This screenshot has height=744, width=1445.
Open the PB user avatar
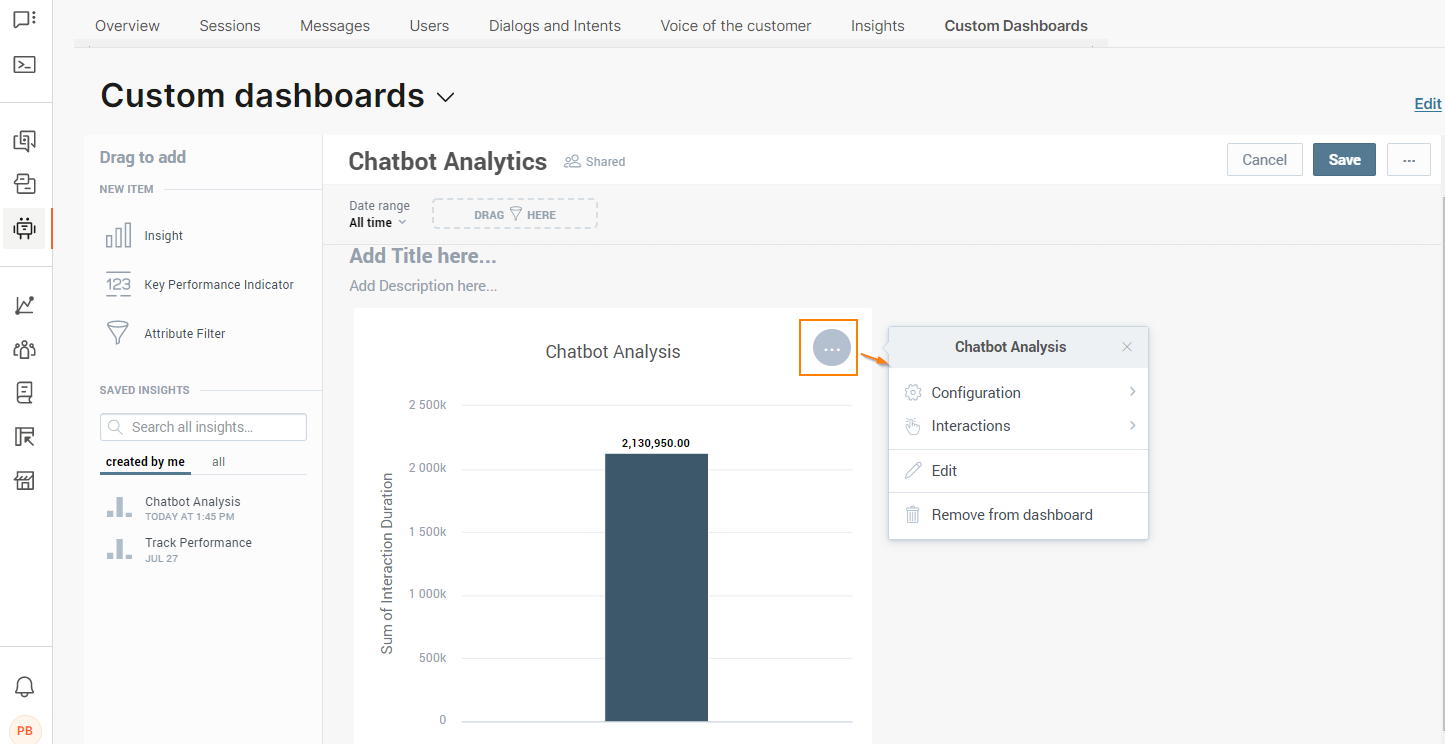[x=25, y=729]
